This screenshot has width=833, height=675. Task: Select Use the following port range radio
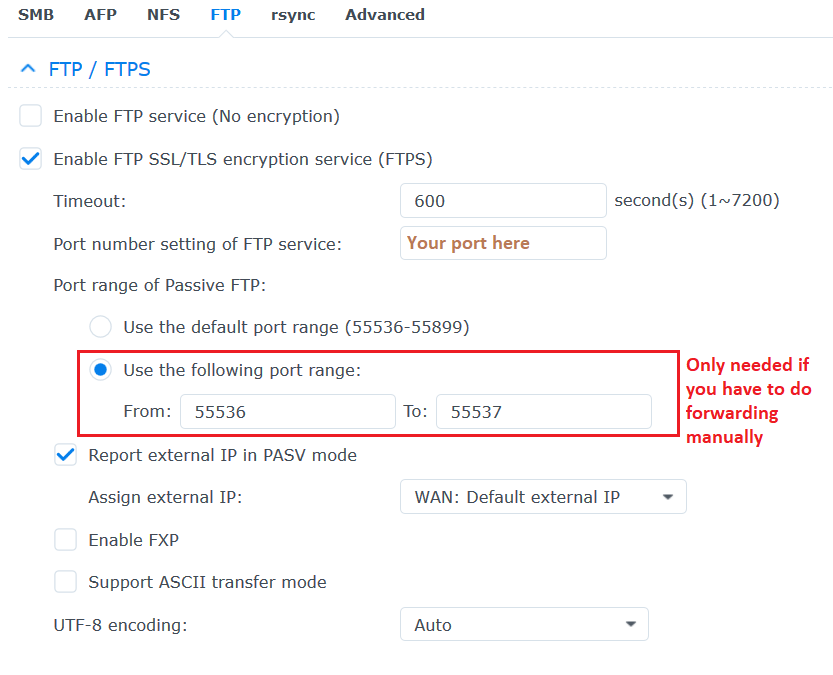[100, 370]
